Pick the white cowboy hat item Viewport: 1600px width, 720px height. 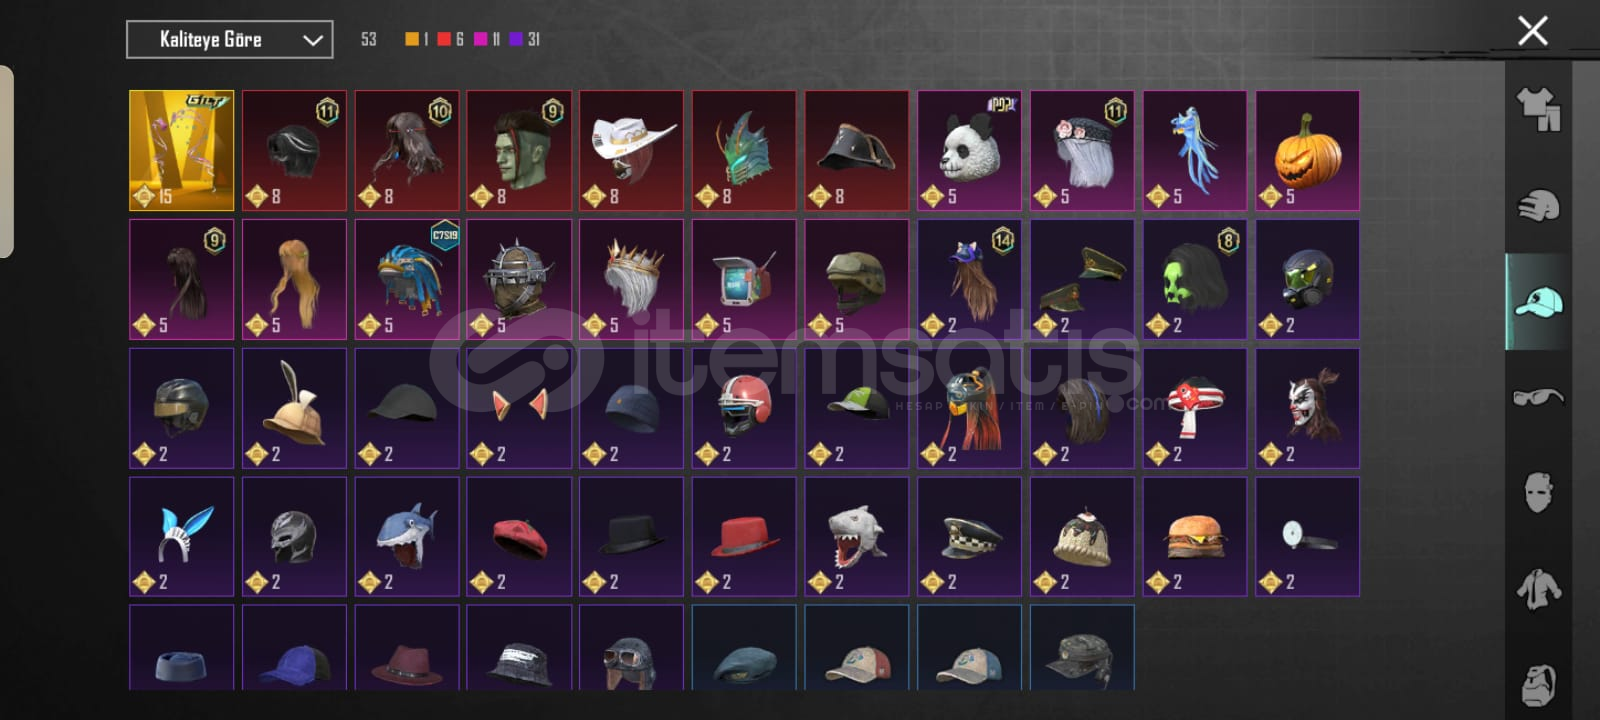(631, 151)
